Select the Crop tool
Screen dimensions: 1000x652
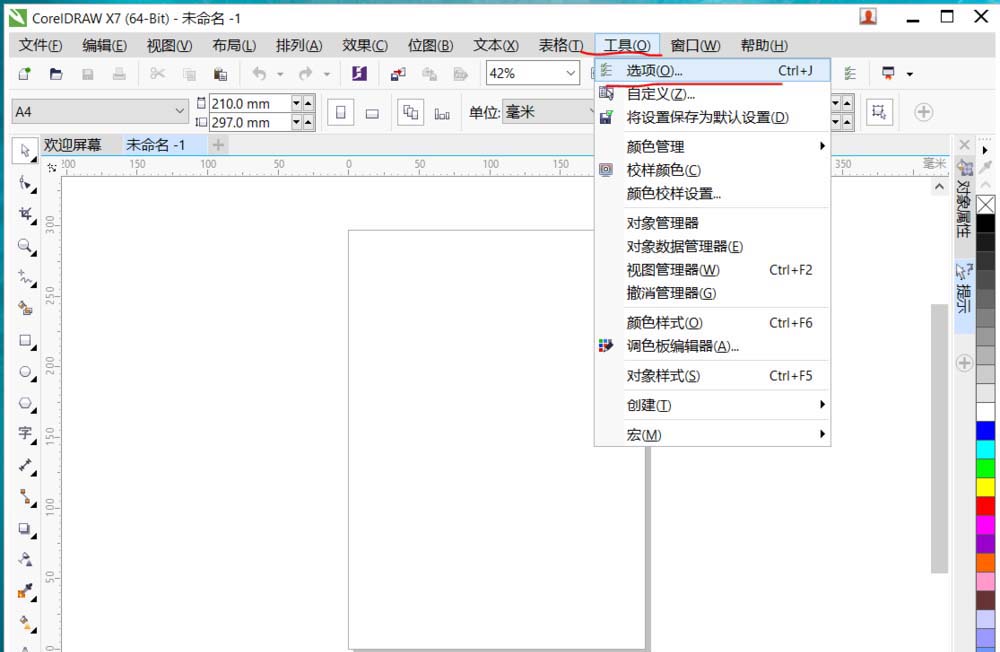26,214
